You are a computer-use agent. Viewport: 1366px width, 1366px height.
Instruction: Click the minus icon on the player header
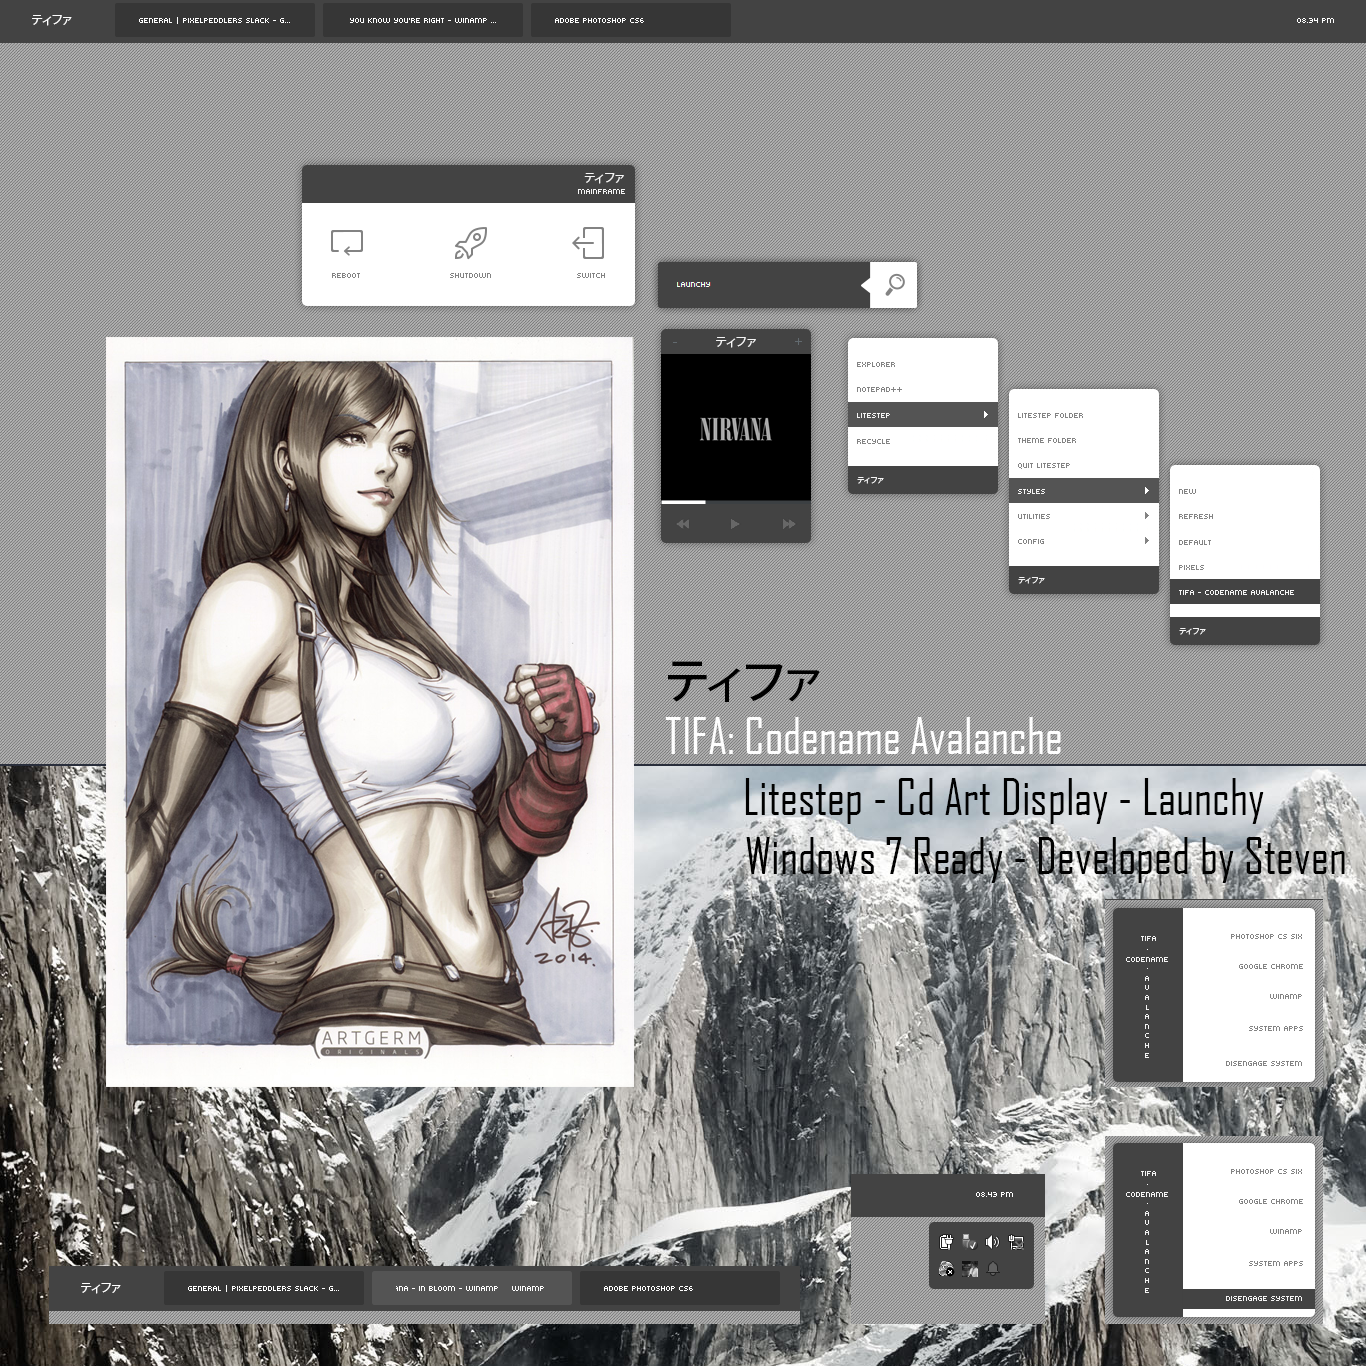tap(675, 342)
